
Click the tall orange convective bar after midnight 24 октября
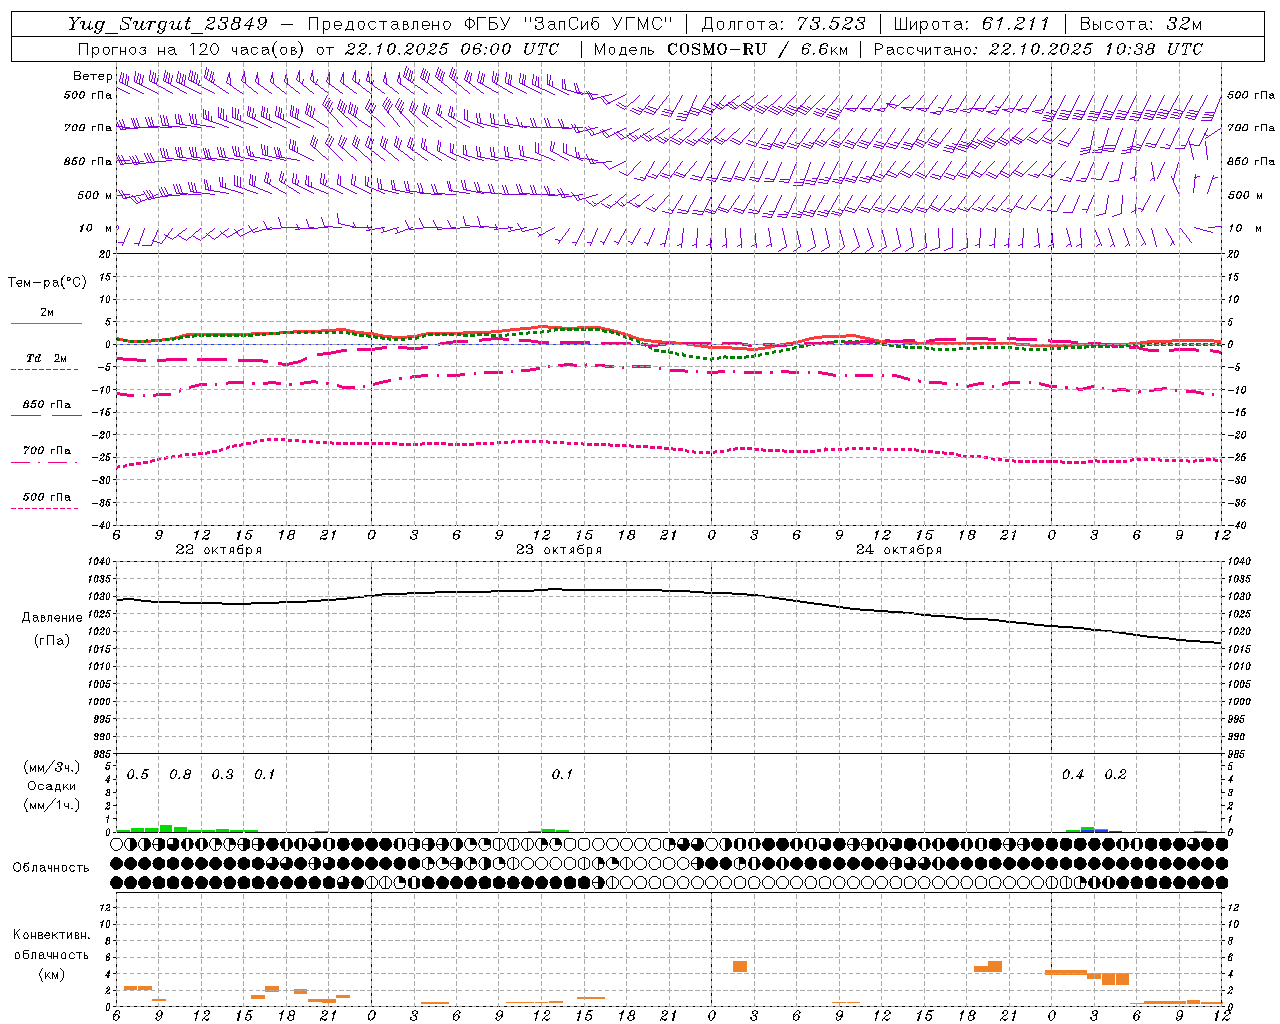click(740, 966)
